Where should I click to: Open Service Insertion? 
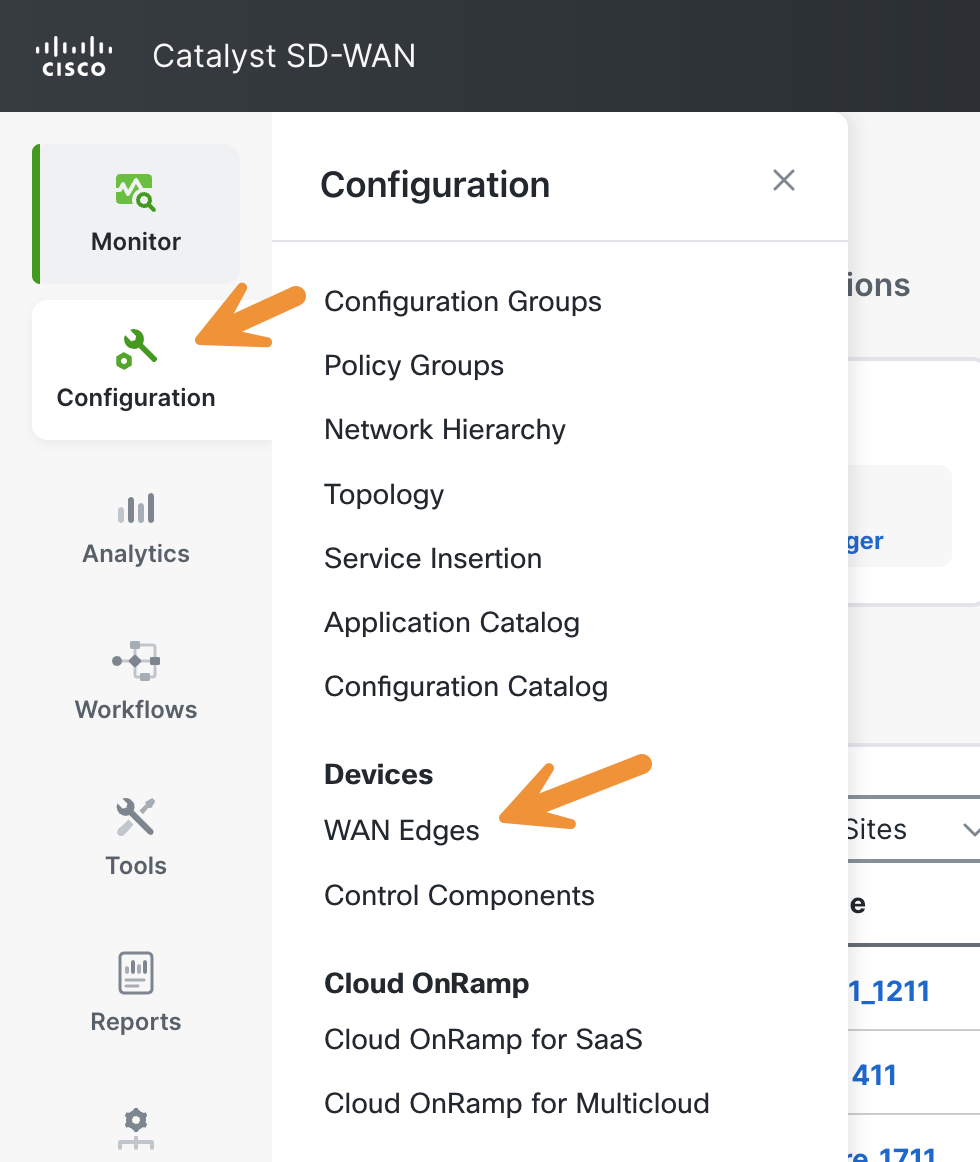tap(433, 559)
